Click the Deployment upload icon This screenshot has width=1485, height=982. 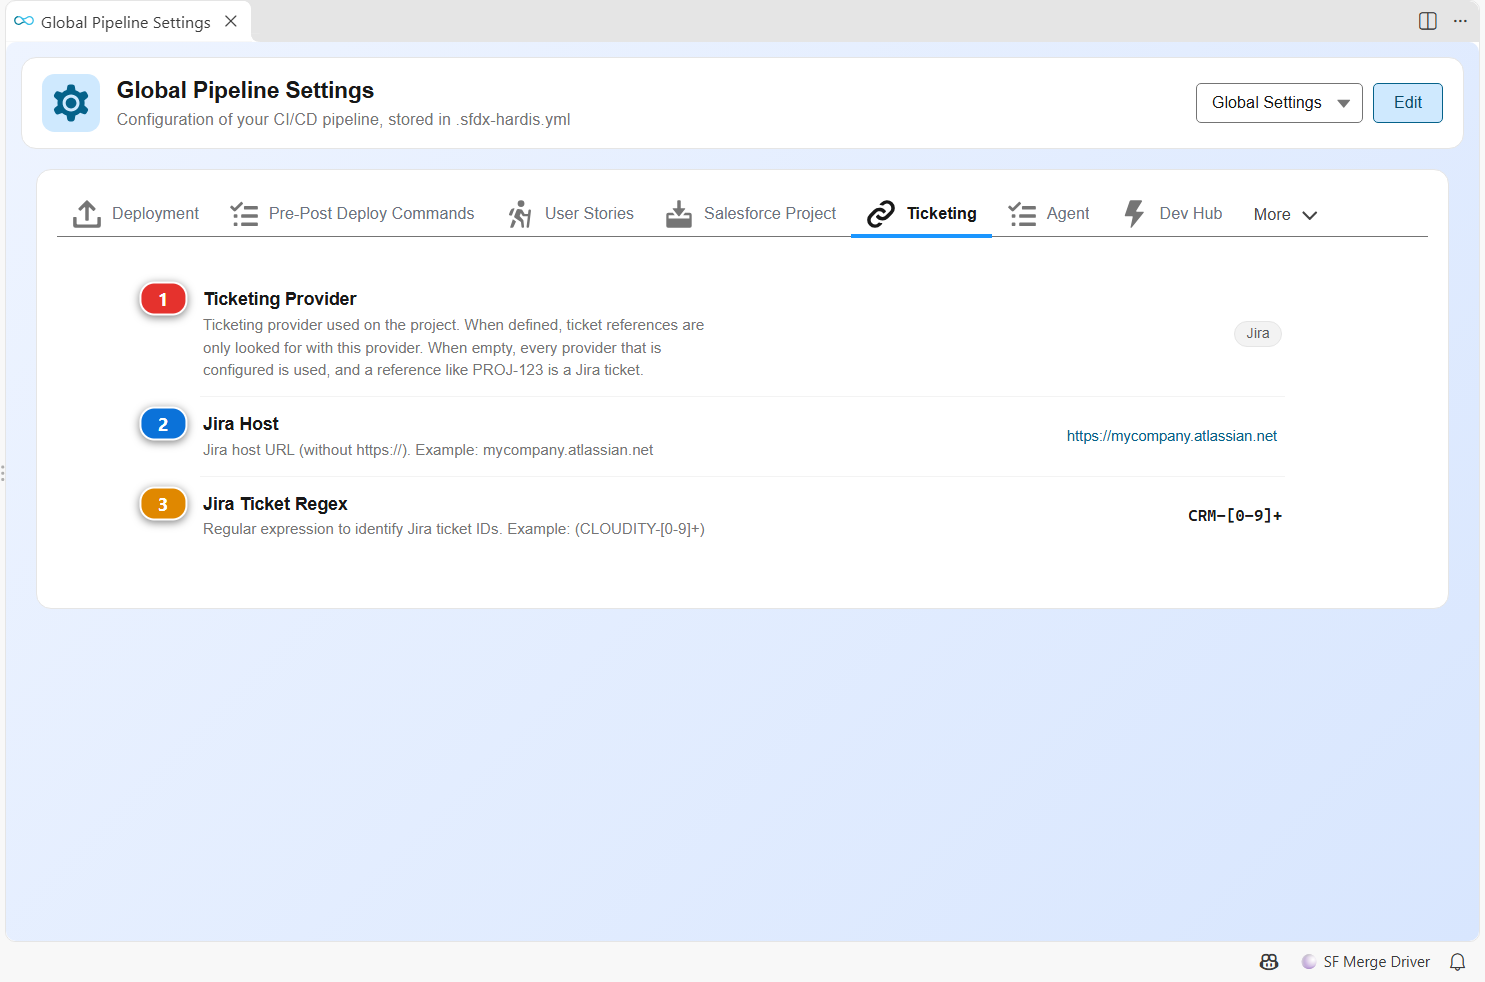click(x=87, y=214)
